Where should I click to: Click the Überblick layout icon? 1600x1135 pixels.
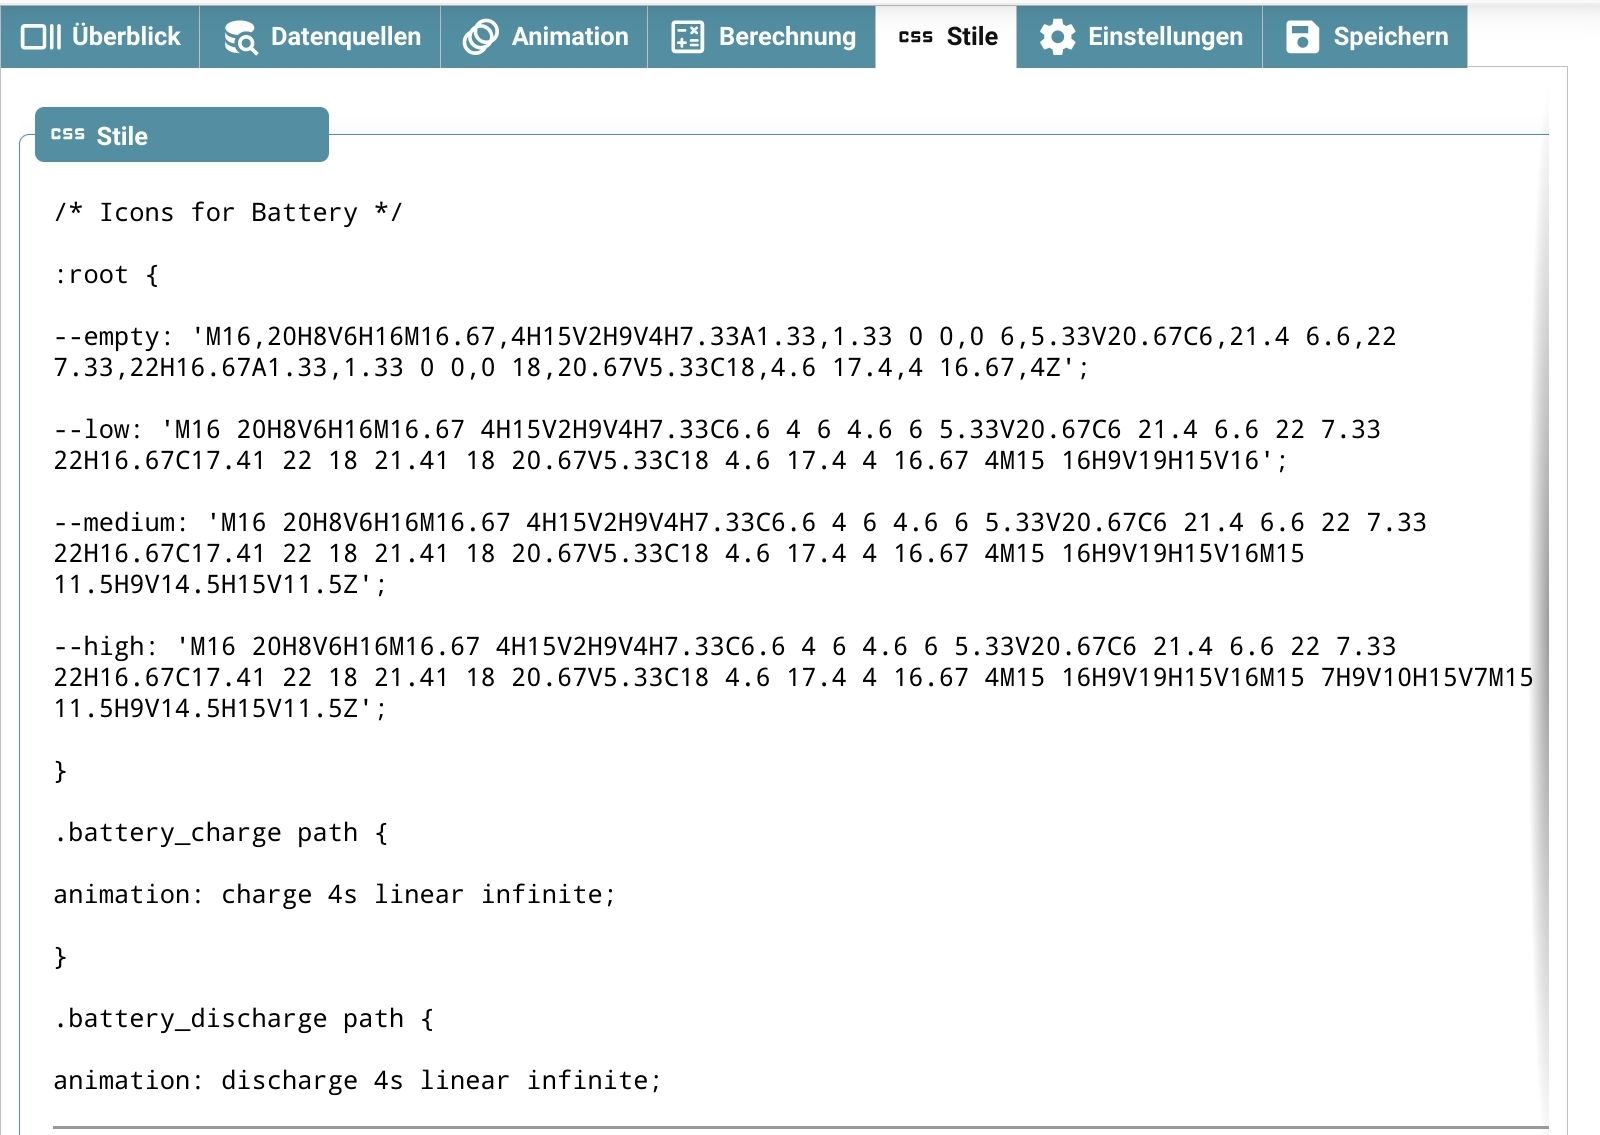[x=41, y=37]
